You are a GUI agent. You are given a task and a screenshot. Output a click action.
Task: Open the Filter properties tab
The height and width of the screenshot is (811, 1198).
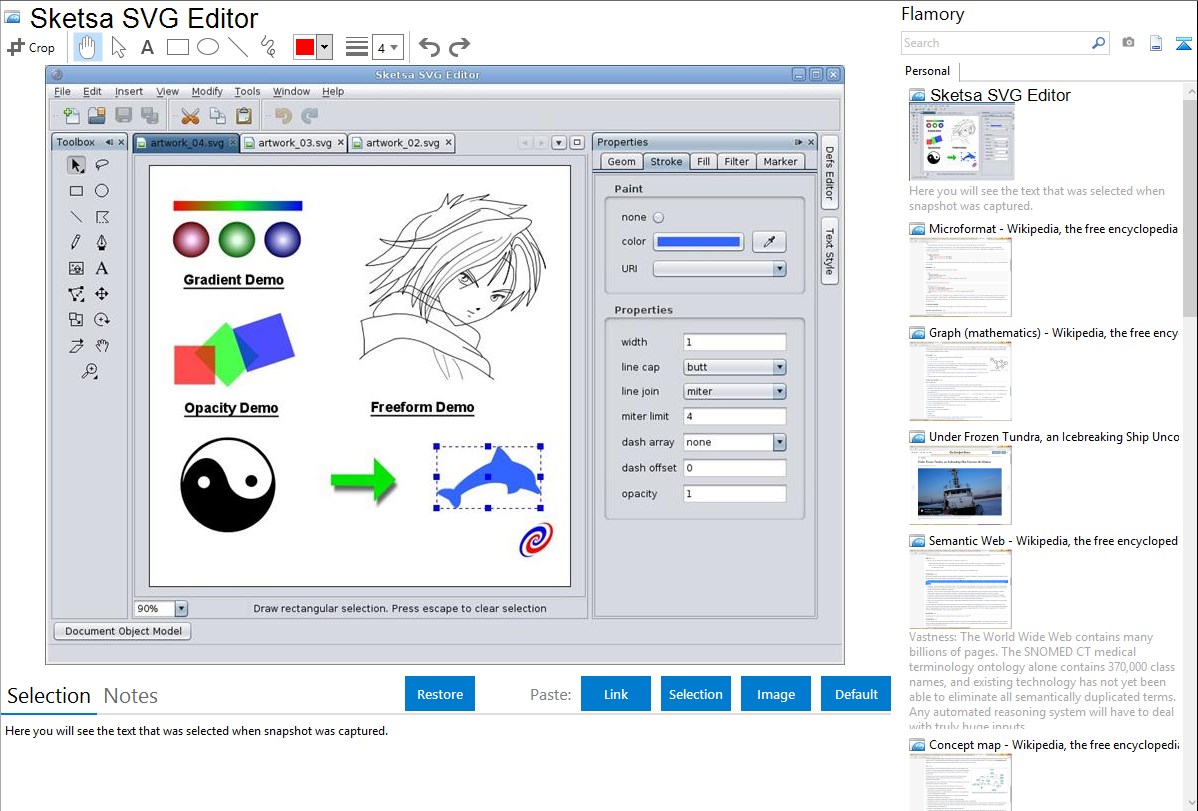tap(737, 161)
